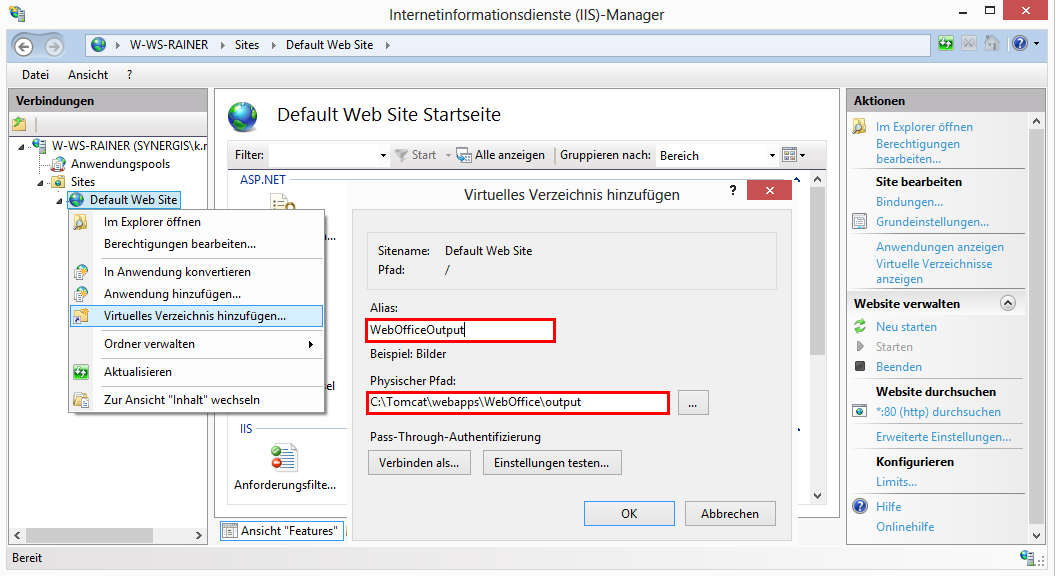
Task: Click the view selector grid icon next to Bereich
Action: (788, 155)
